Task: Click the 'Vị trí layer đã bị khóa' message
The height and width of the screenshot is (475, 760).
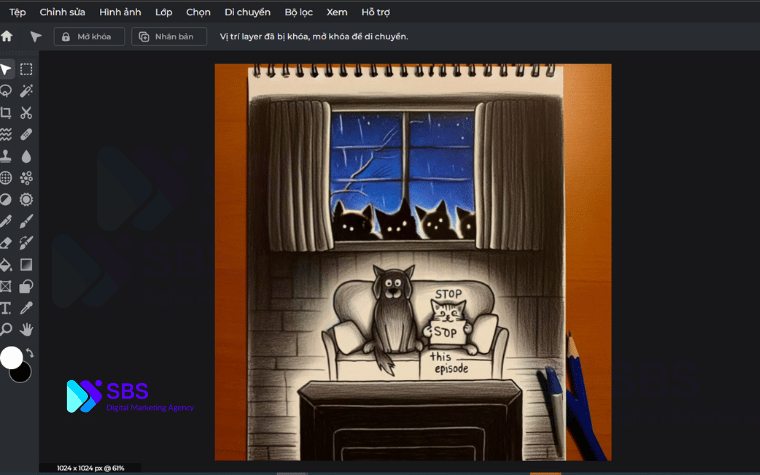Action: 314,36
